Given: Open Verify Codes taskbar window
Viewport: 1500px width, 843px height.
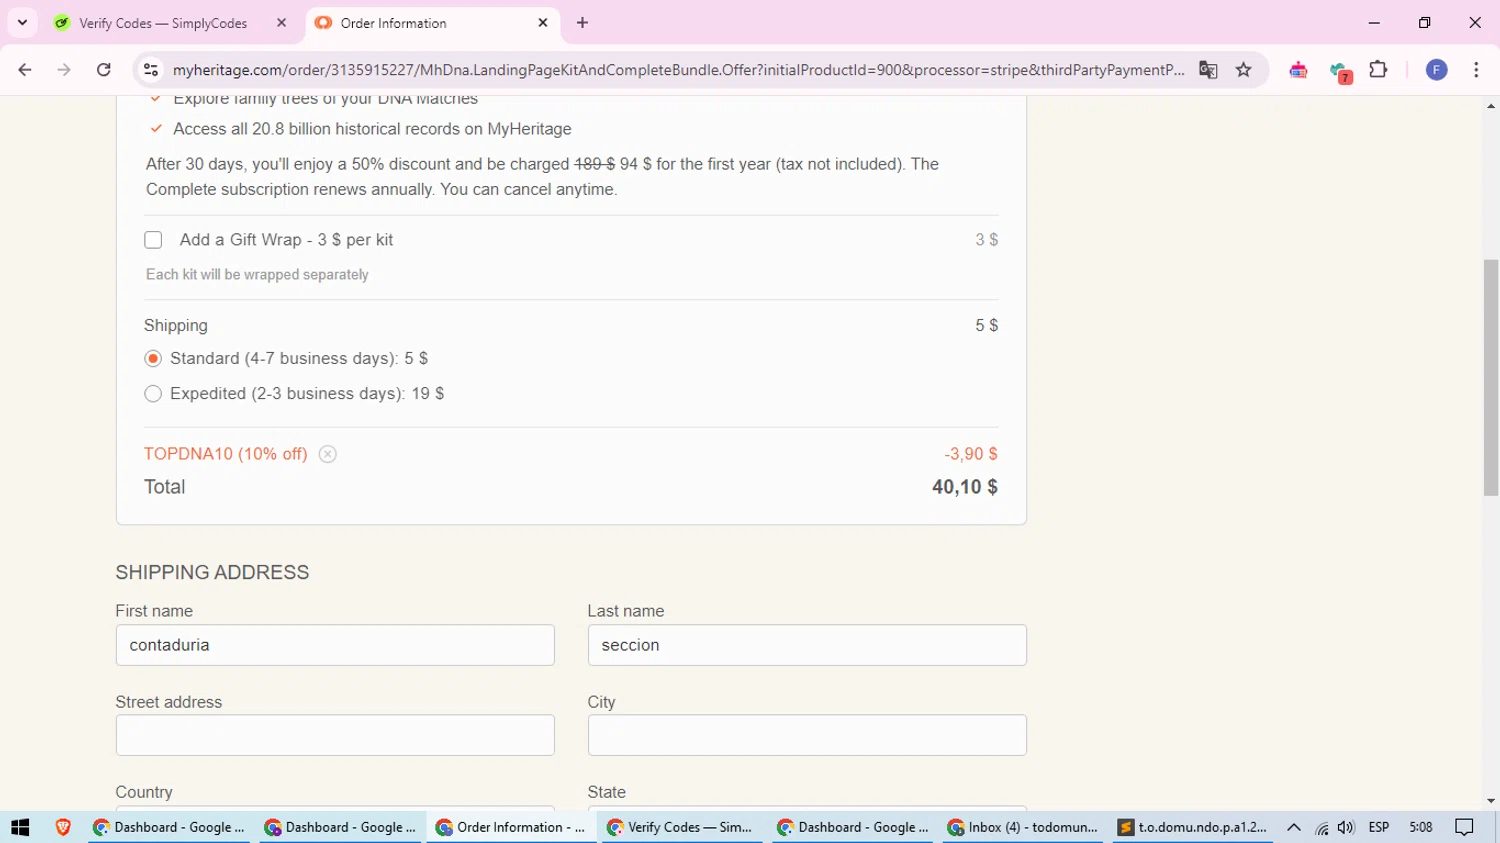Looking at the screenshot, I should [682, 827].
